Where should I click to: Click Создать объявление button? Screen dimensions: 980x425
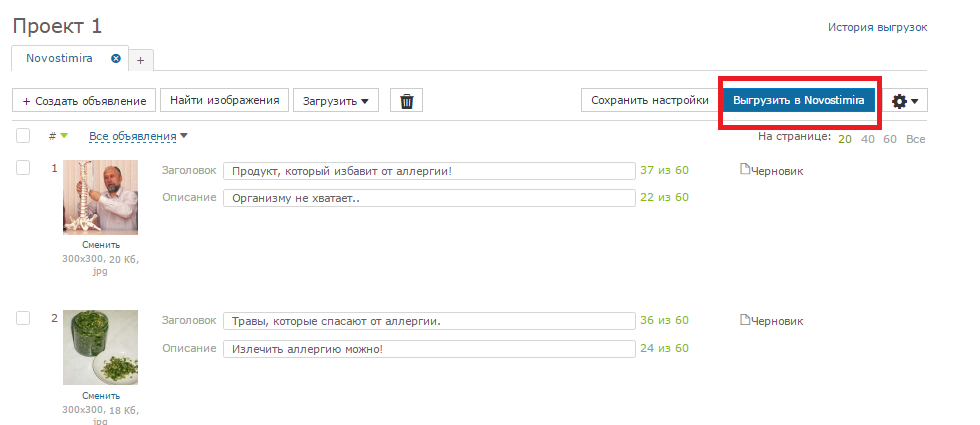[x=84, y=101]
